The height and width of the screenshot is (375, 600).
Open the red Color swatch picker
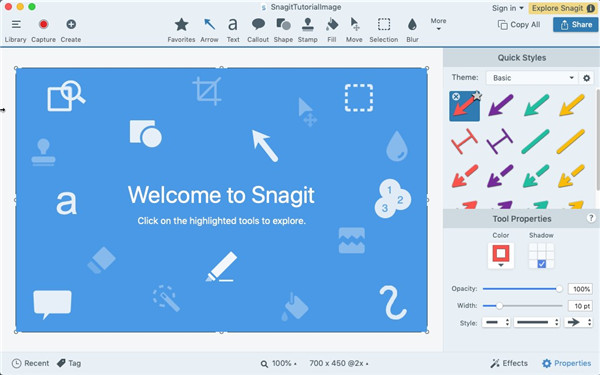pos(501,255)
